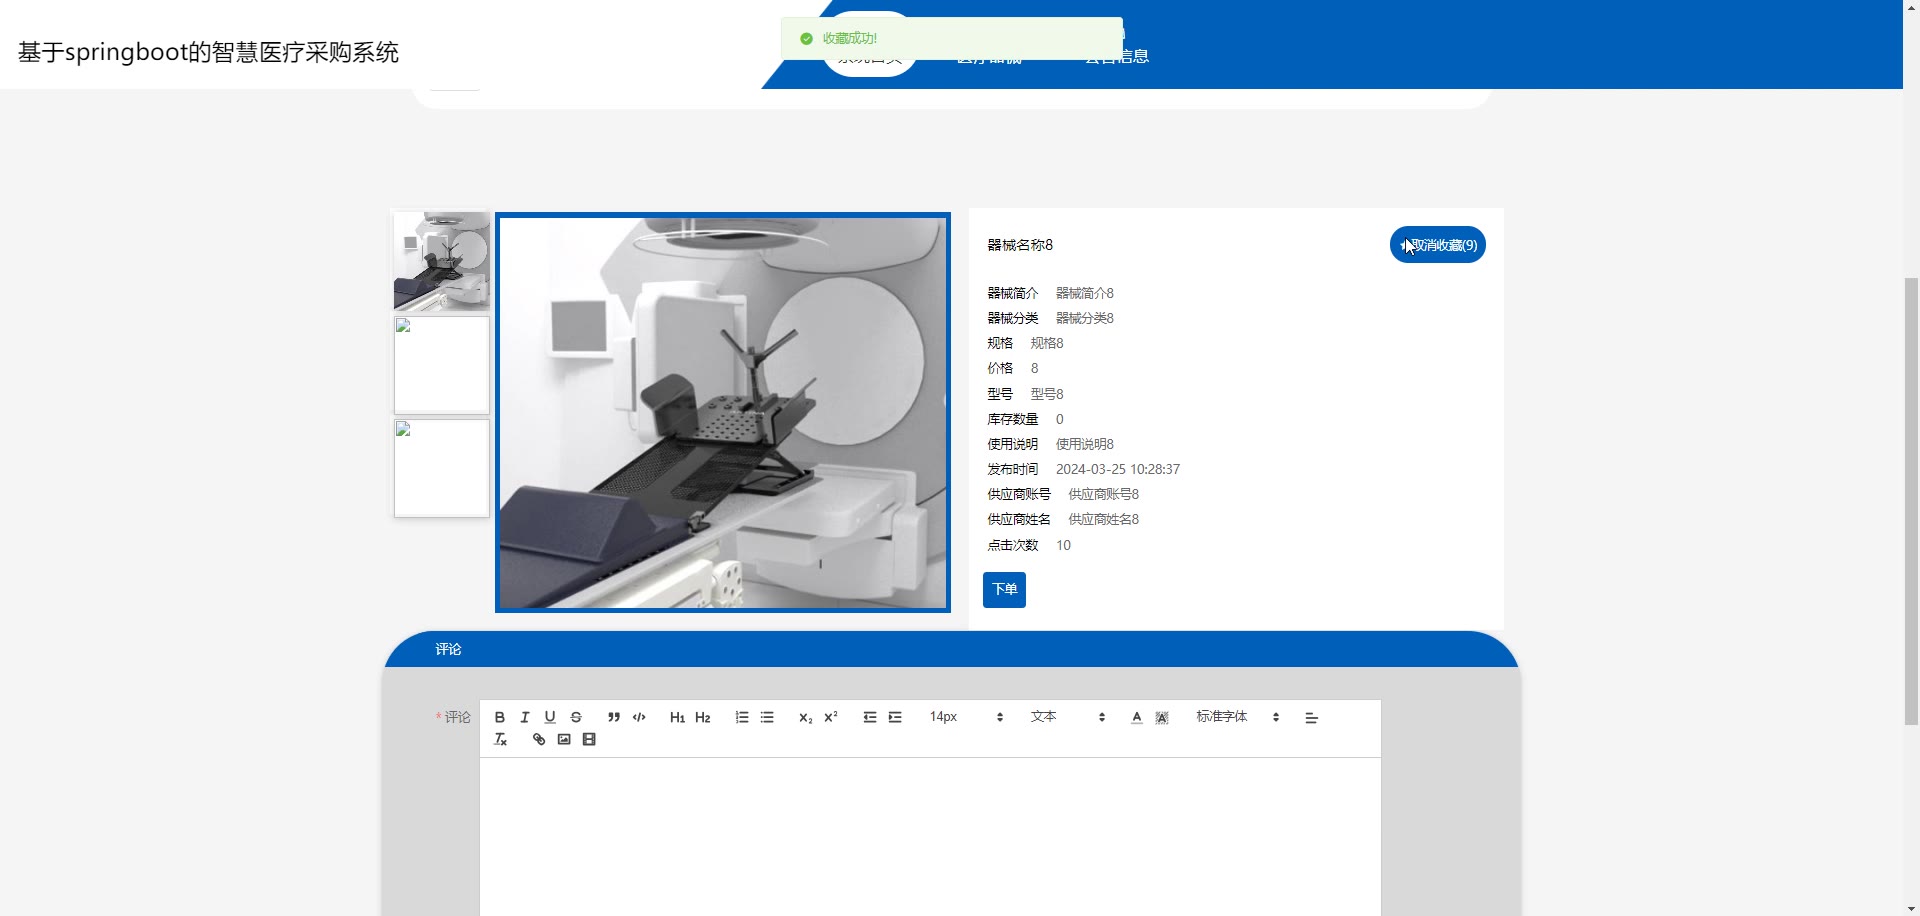Open the text background color picker

1162,717
